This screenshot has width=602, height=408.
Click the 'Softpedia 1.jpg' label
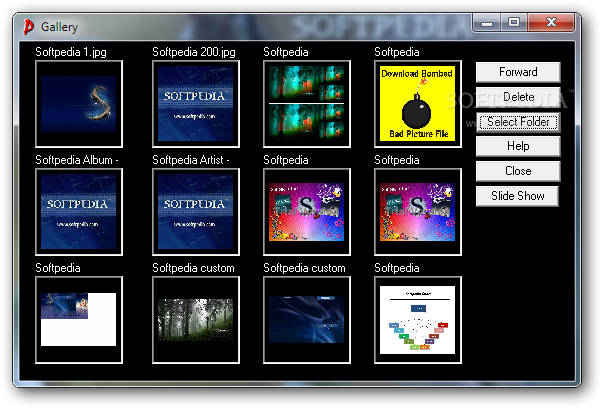tap(71, 52)
